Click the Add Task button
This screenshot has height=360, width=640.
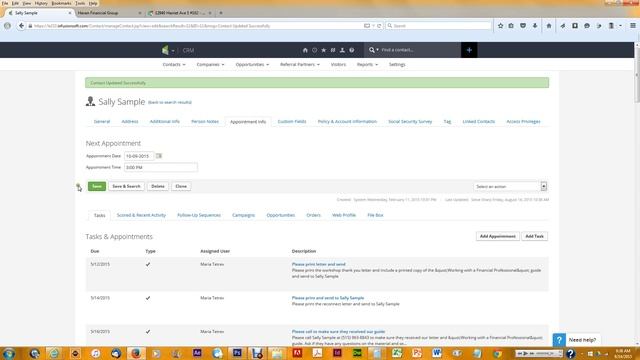[x=534, y=236]
